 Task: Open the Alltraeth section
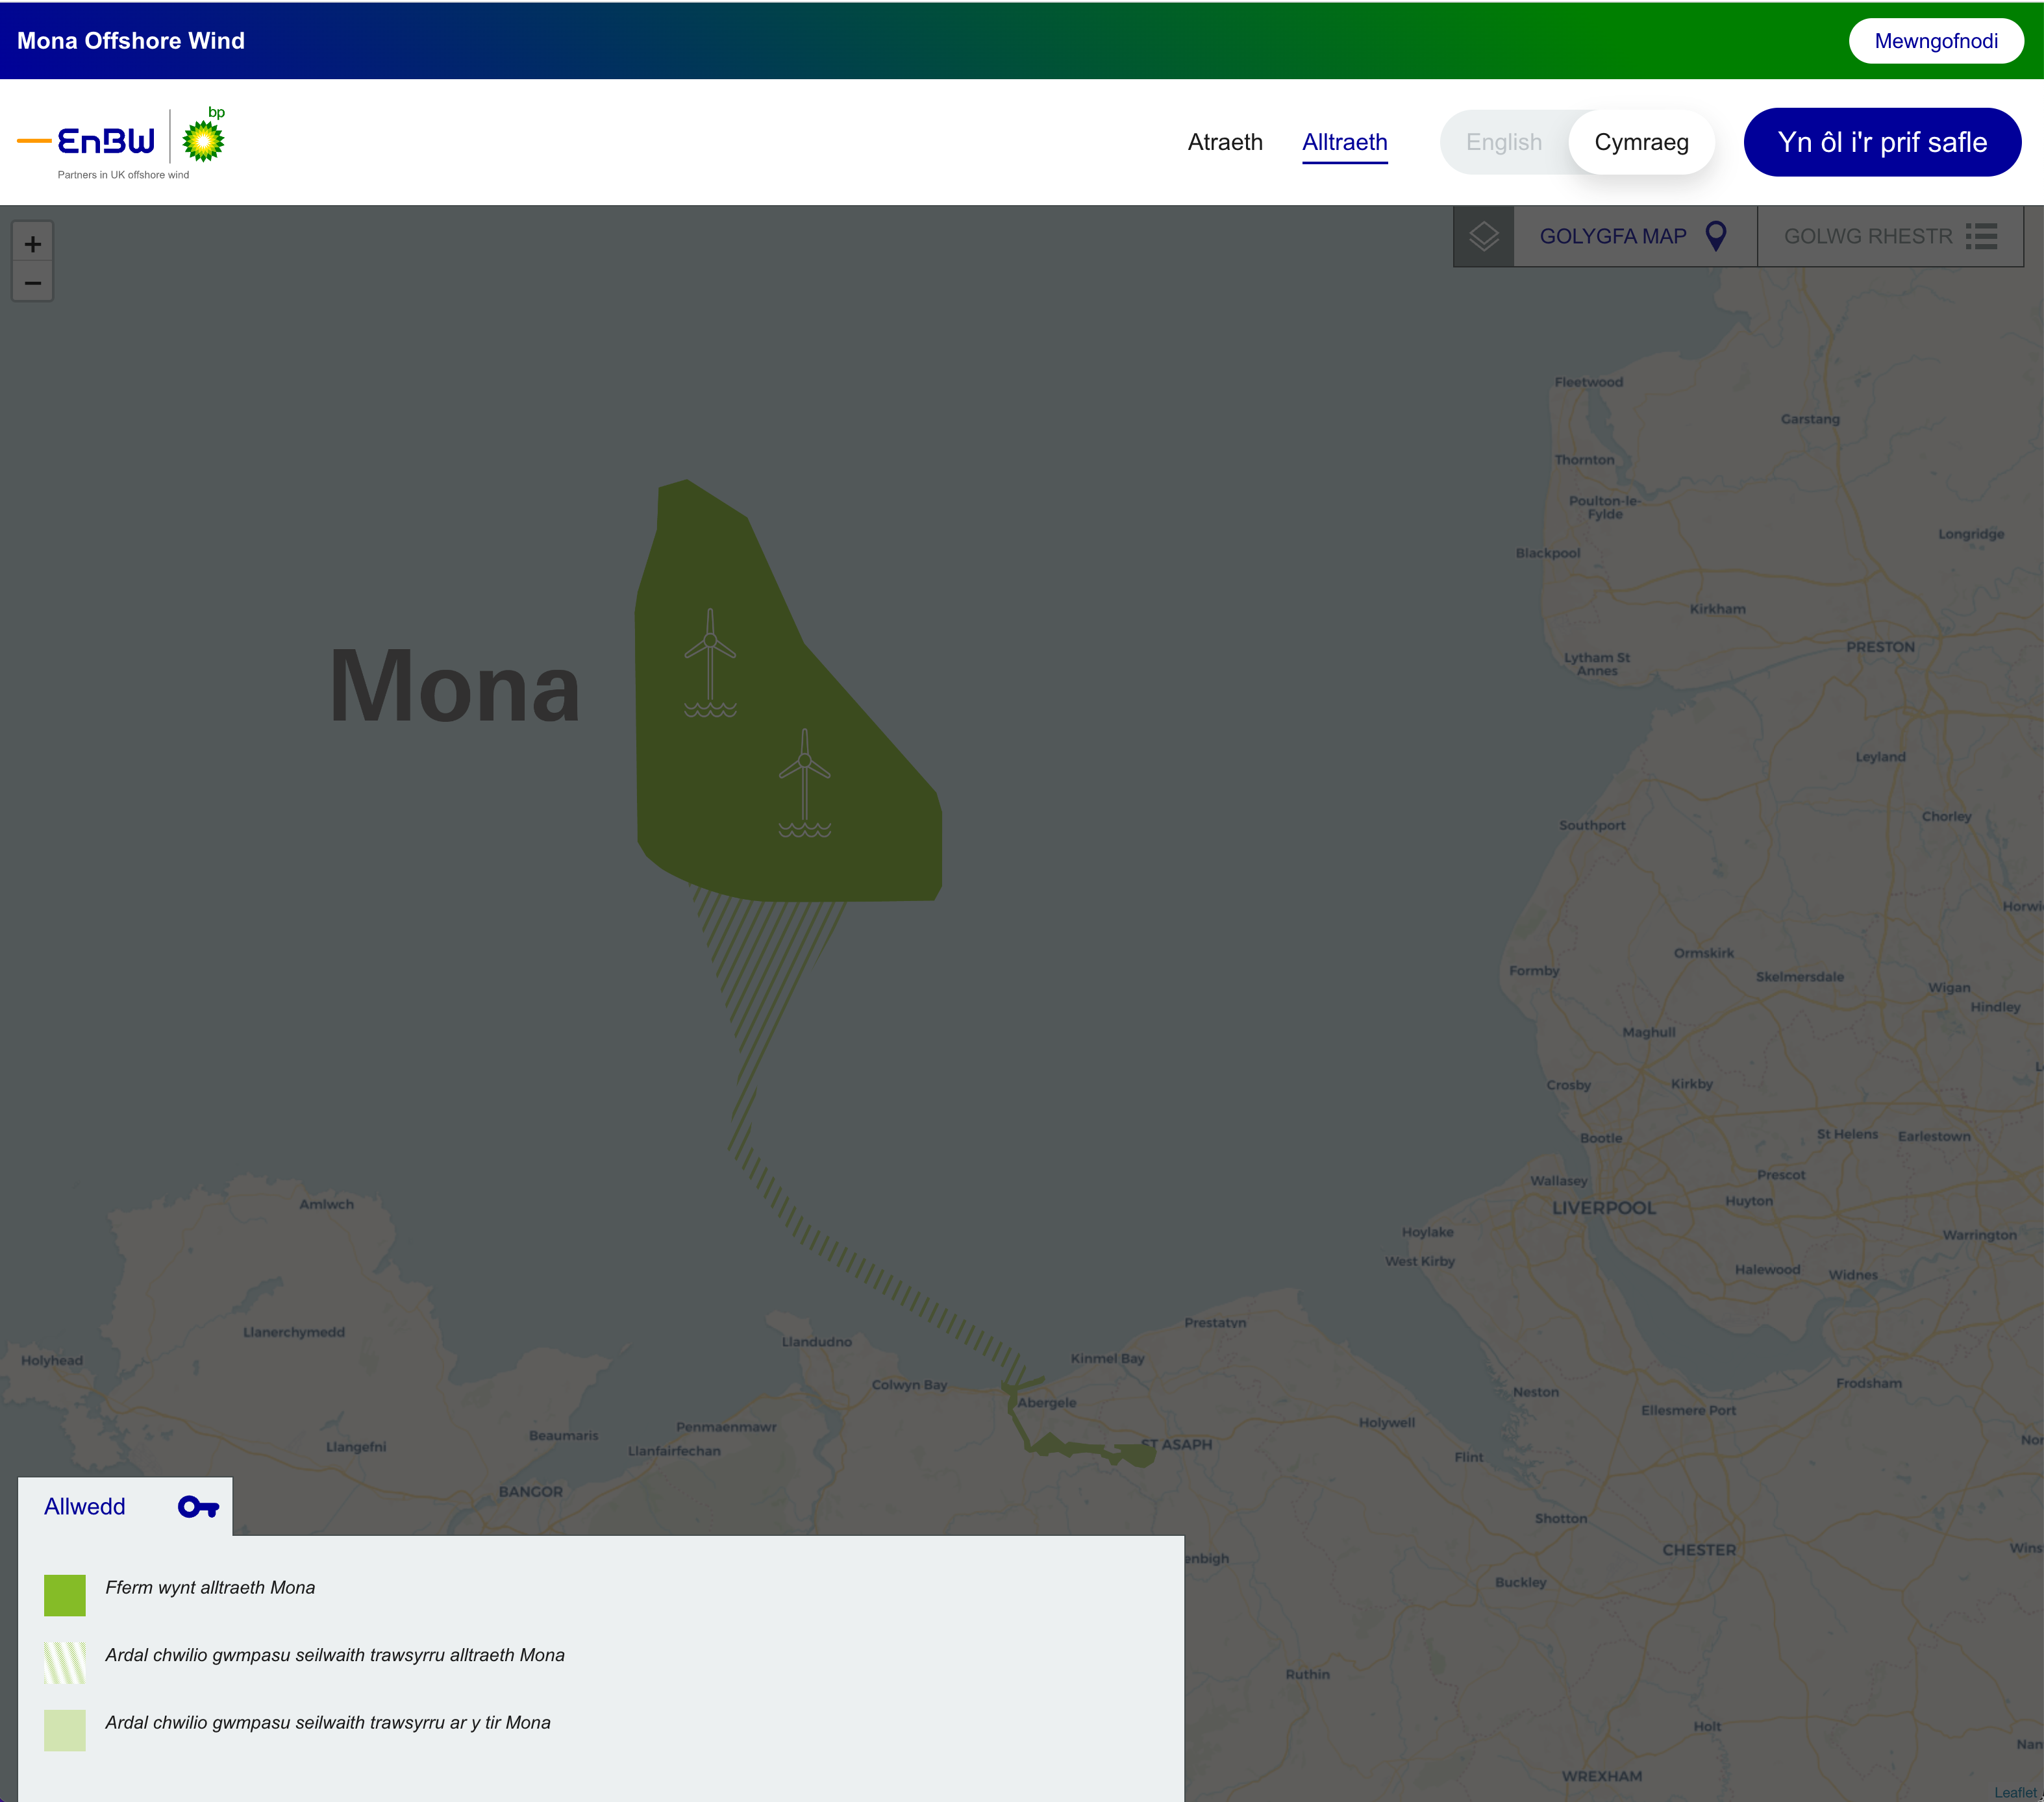click(1344, 142)
